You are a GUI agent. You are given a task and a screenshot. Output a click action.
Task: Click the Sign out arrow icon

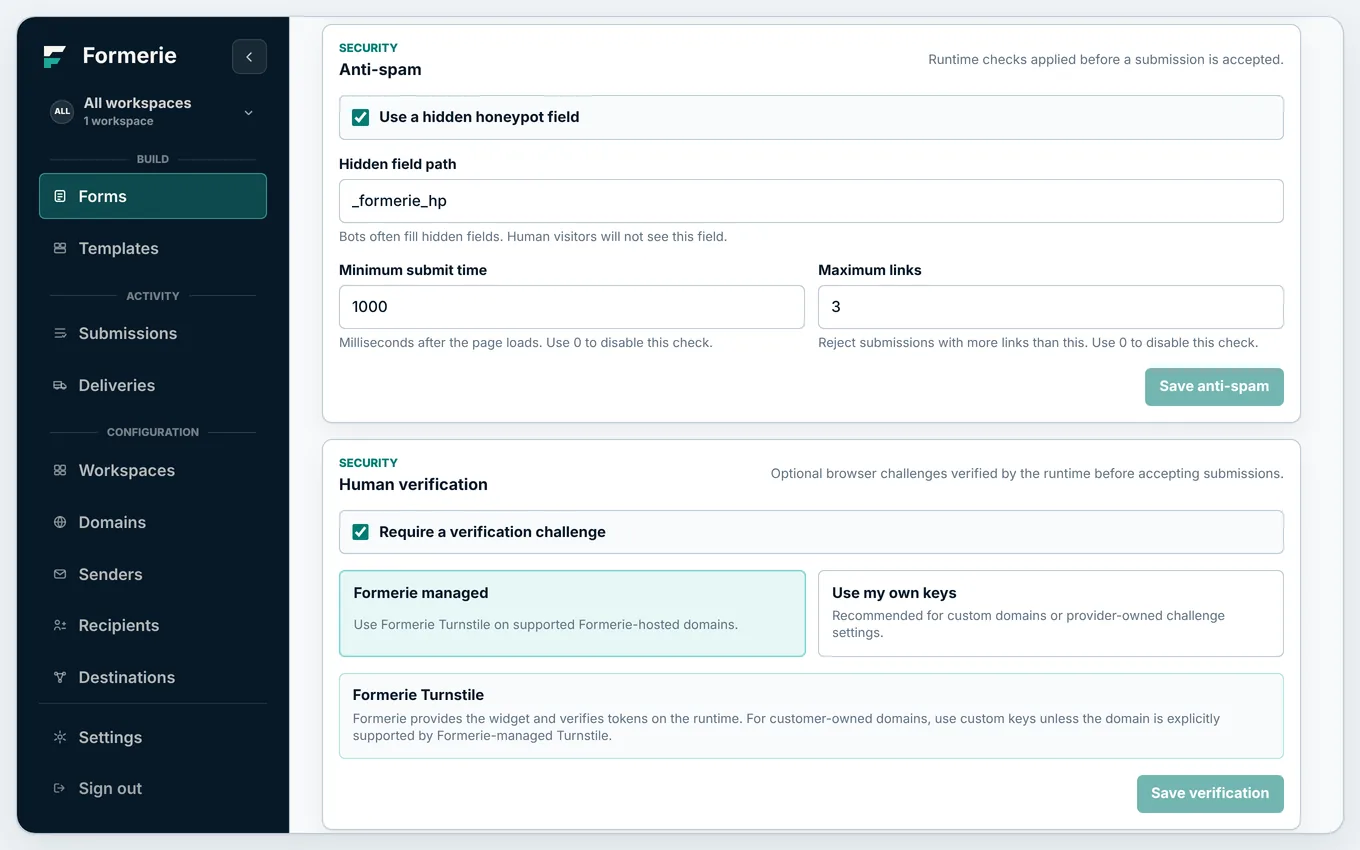60,788
